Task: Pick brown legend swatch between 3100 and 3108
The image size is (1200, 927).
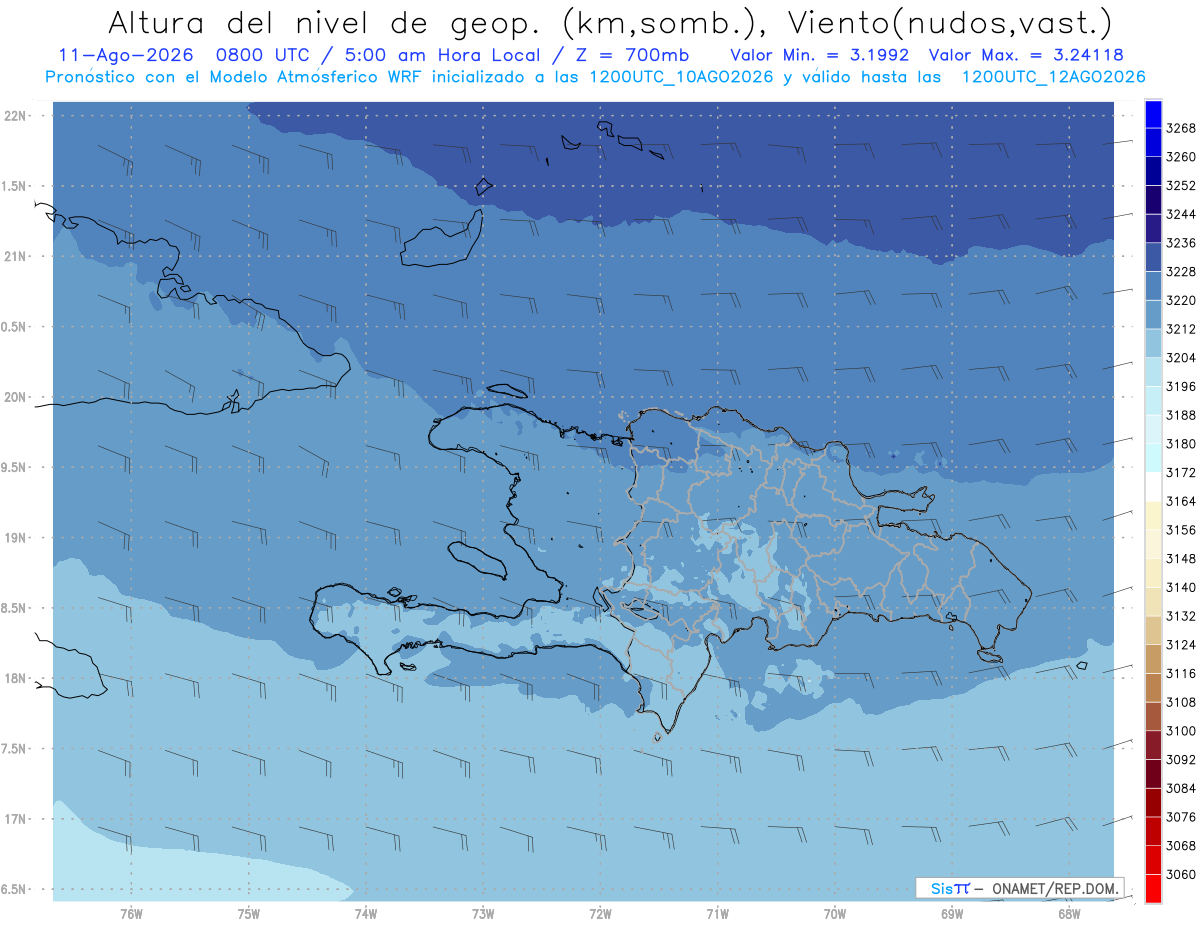Action: point(1153,716)
